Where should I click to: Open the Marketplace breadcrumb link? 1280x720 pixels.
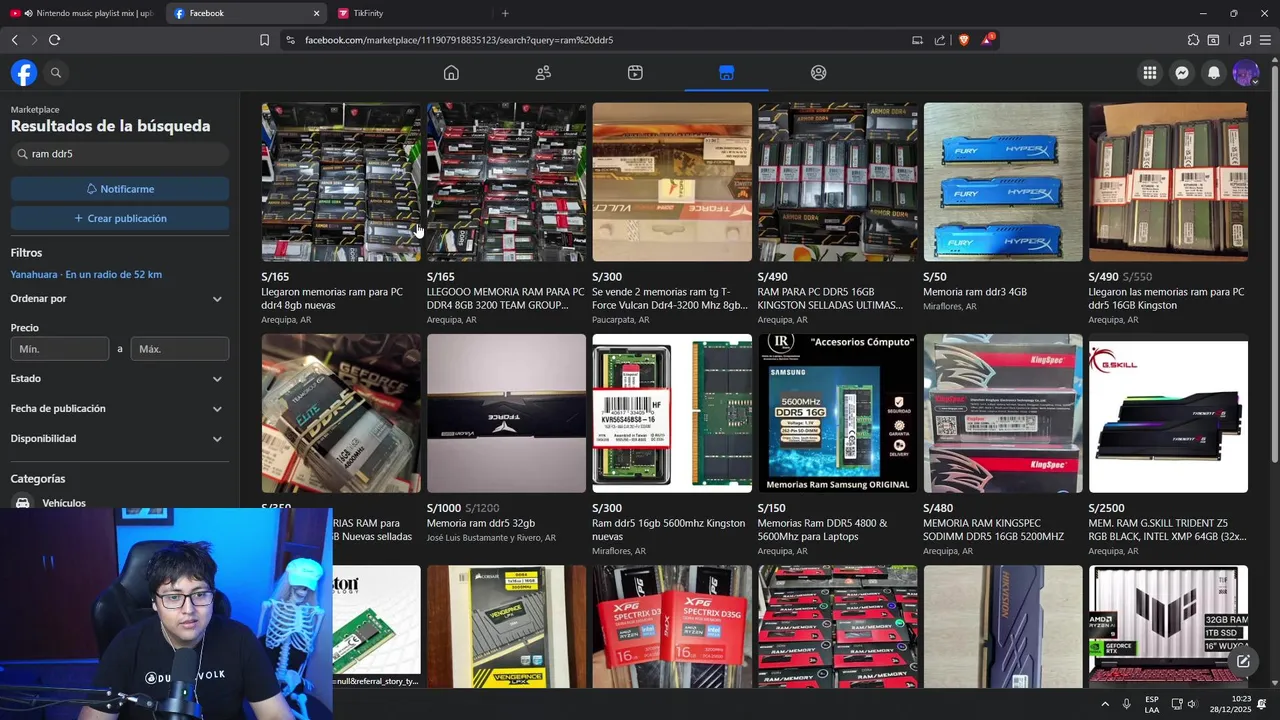[35, 109]
